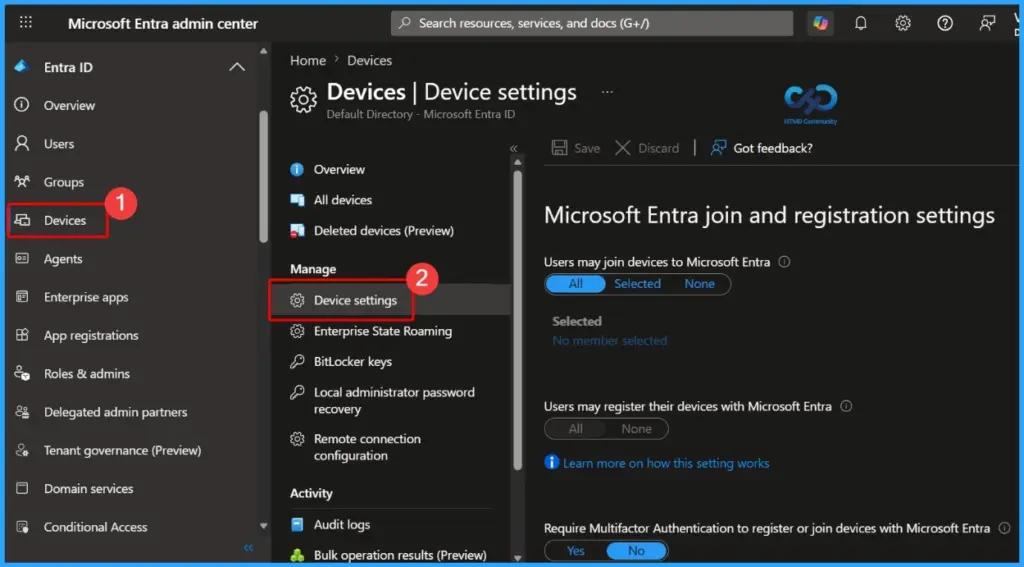Click the Roles & admins icon
Screen dimensions: 1024x567
[22, 374]
